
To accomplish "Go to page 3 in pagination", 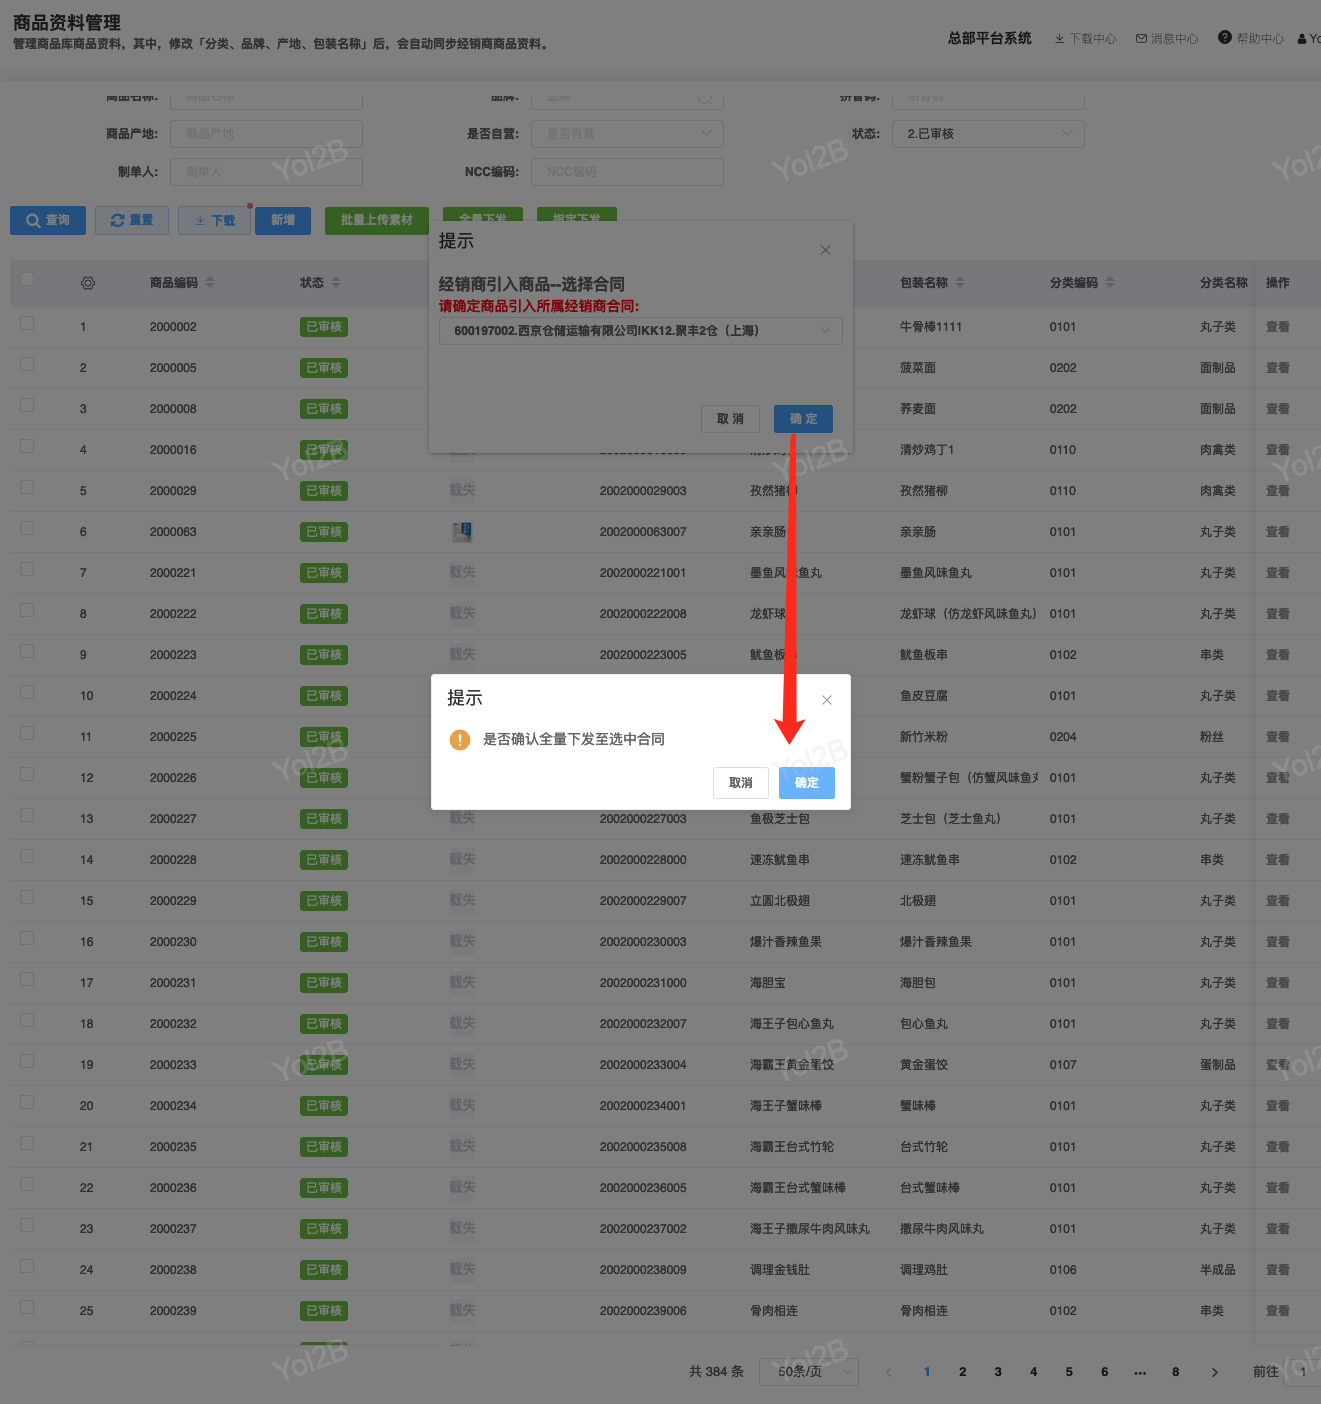I will tap(998, 1372).
